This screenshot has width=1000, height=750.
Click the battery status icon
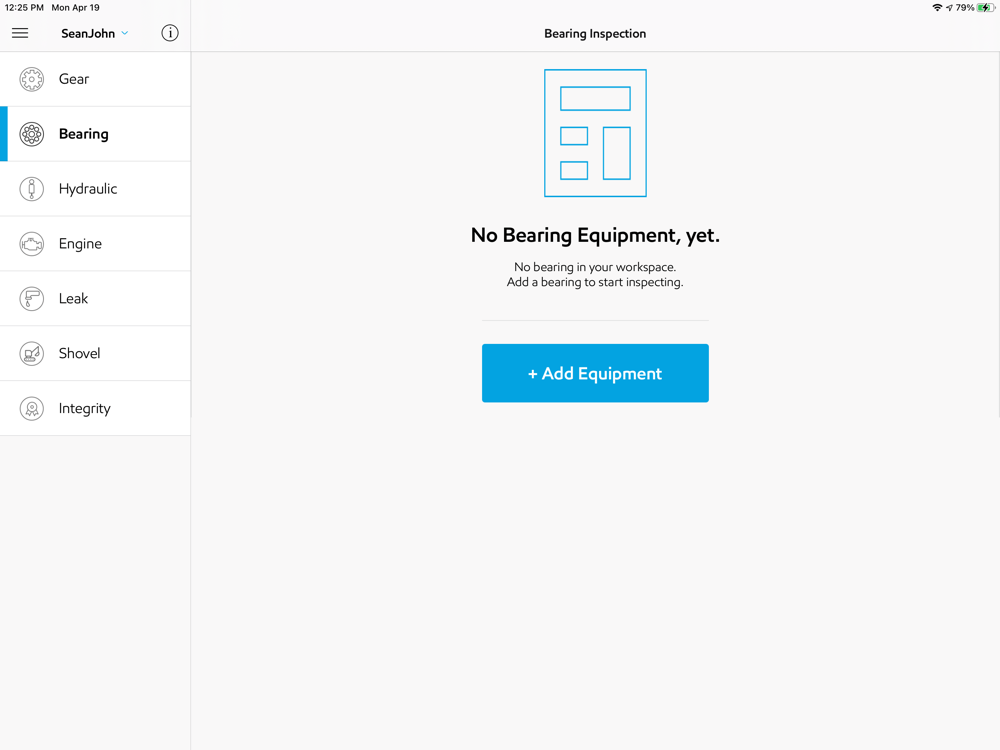(x=985, y=8)
